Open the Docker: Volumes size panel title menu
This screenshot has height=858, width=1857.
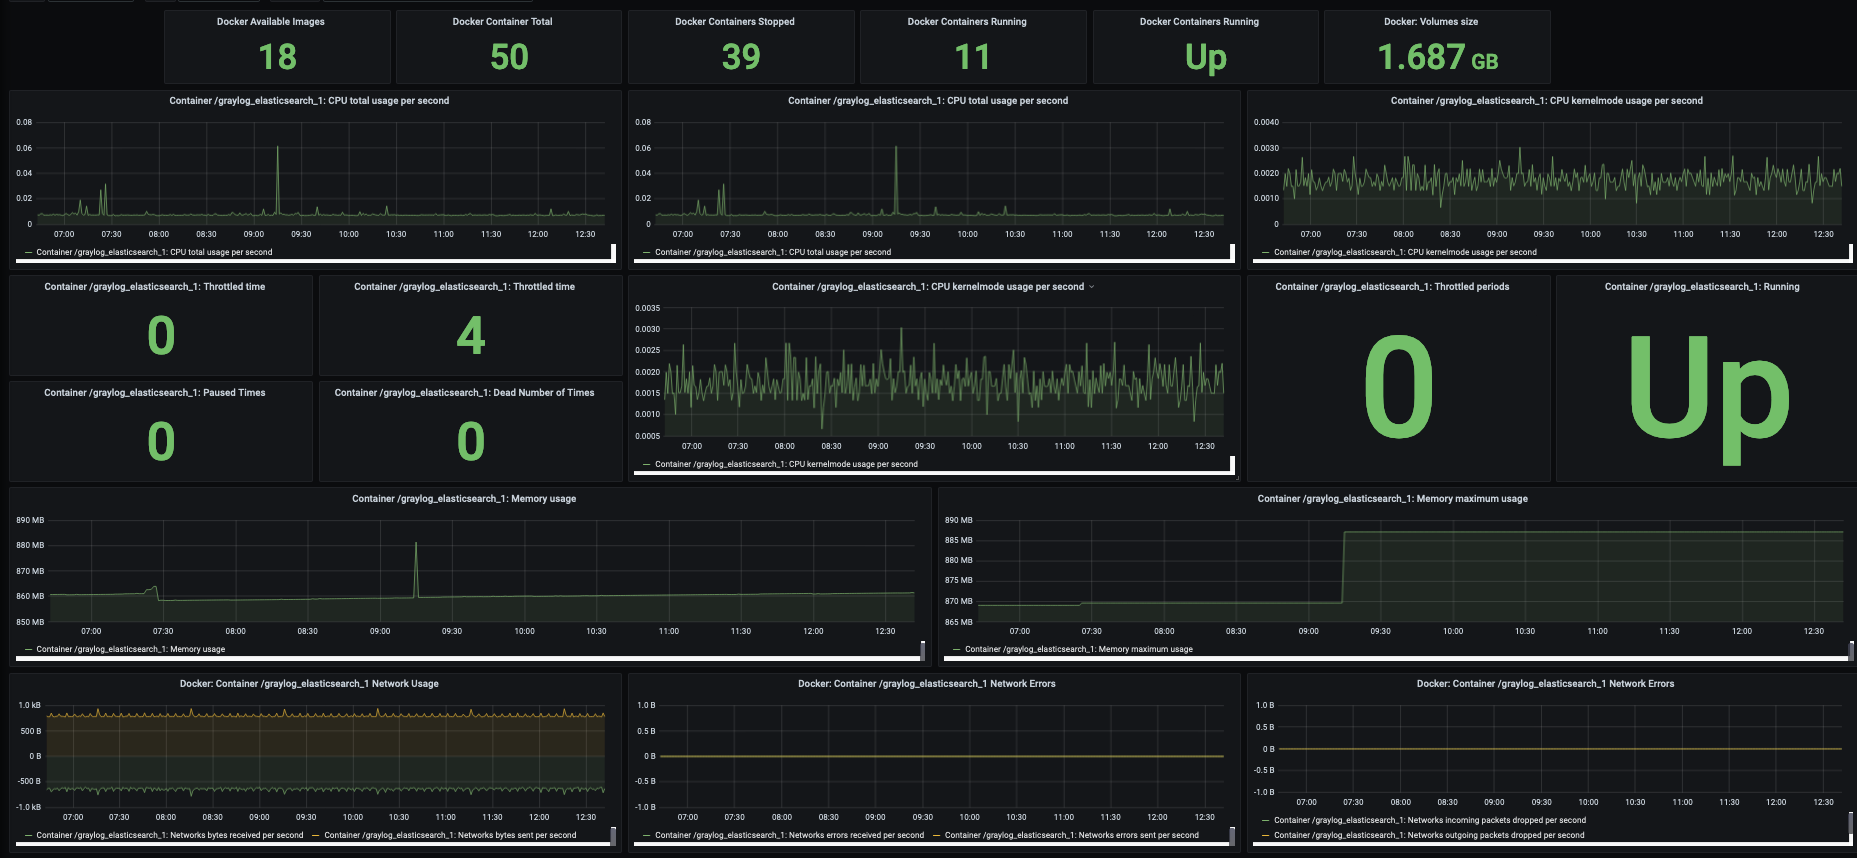tap(1430, 21)
